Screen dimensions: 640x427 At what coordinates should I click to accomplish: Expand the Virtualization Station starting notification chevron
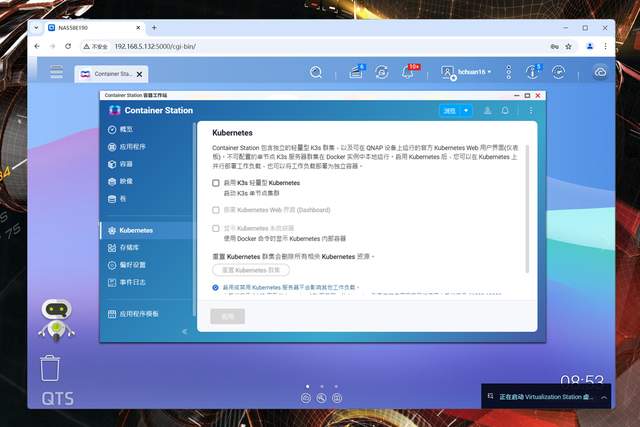pos(604,397)
